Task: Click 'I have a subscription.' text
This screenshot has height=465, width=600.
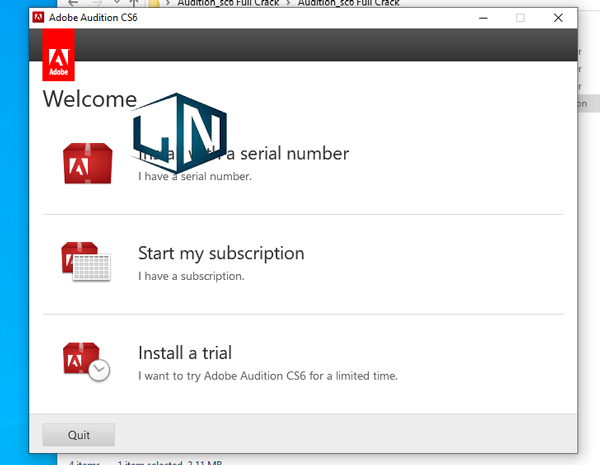Action: pos(191,276)
